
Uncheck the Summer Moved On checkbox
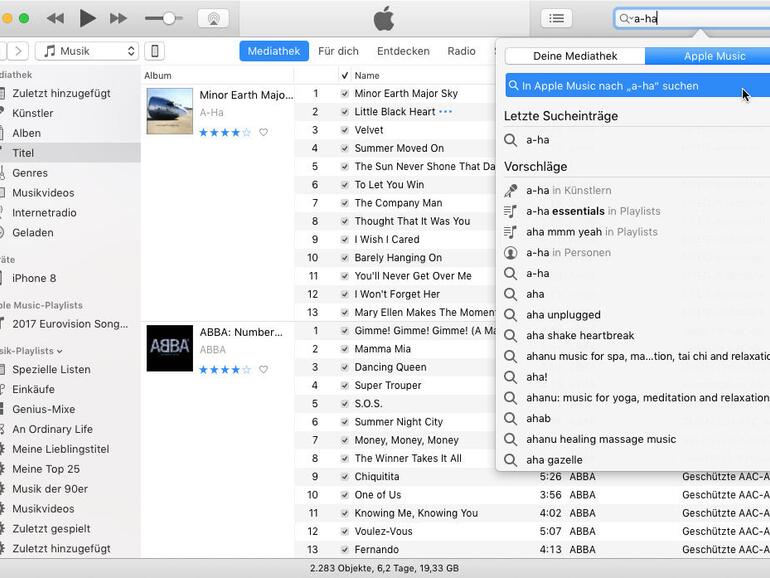[345, 148]
